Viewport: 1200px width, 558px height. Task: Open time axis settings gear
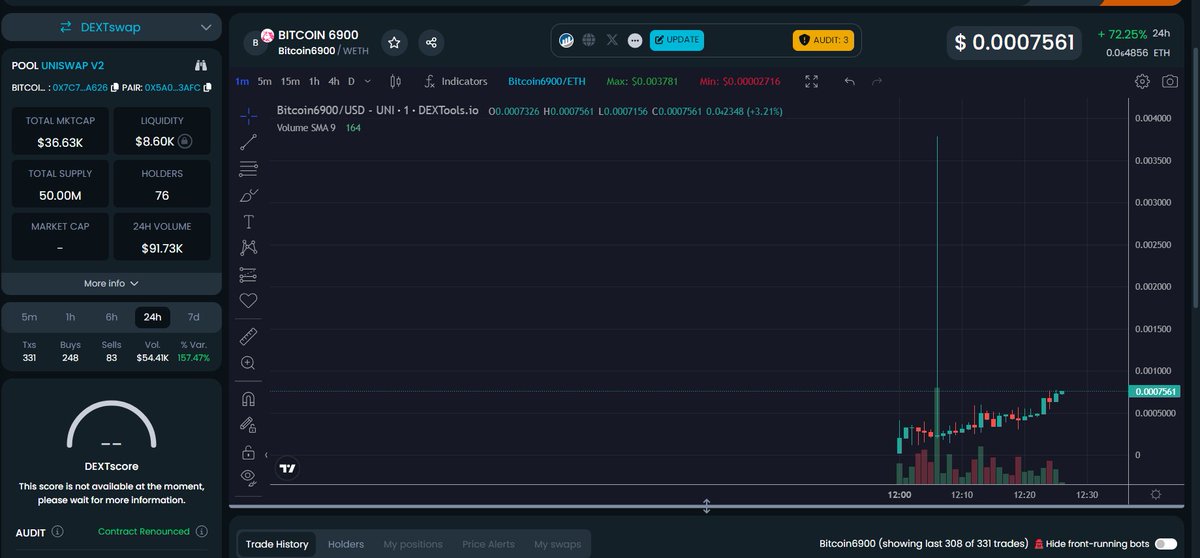point(1156,494)
